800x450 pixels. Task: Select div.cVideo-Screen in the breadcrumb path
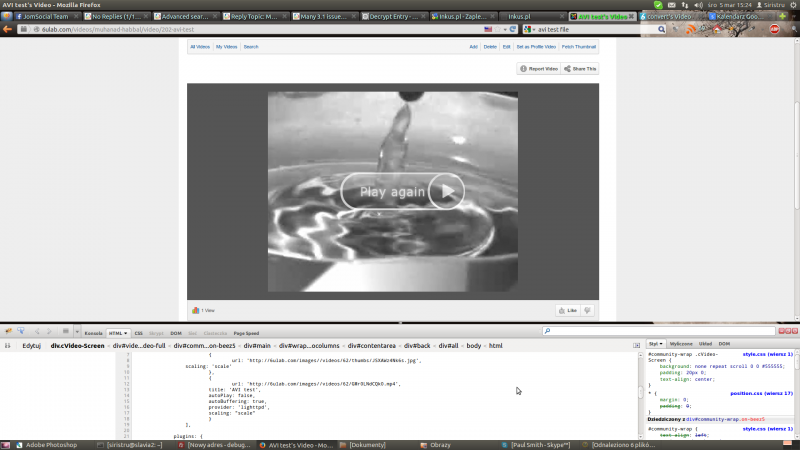pos(77,345)
